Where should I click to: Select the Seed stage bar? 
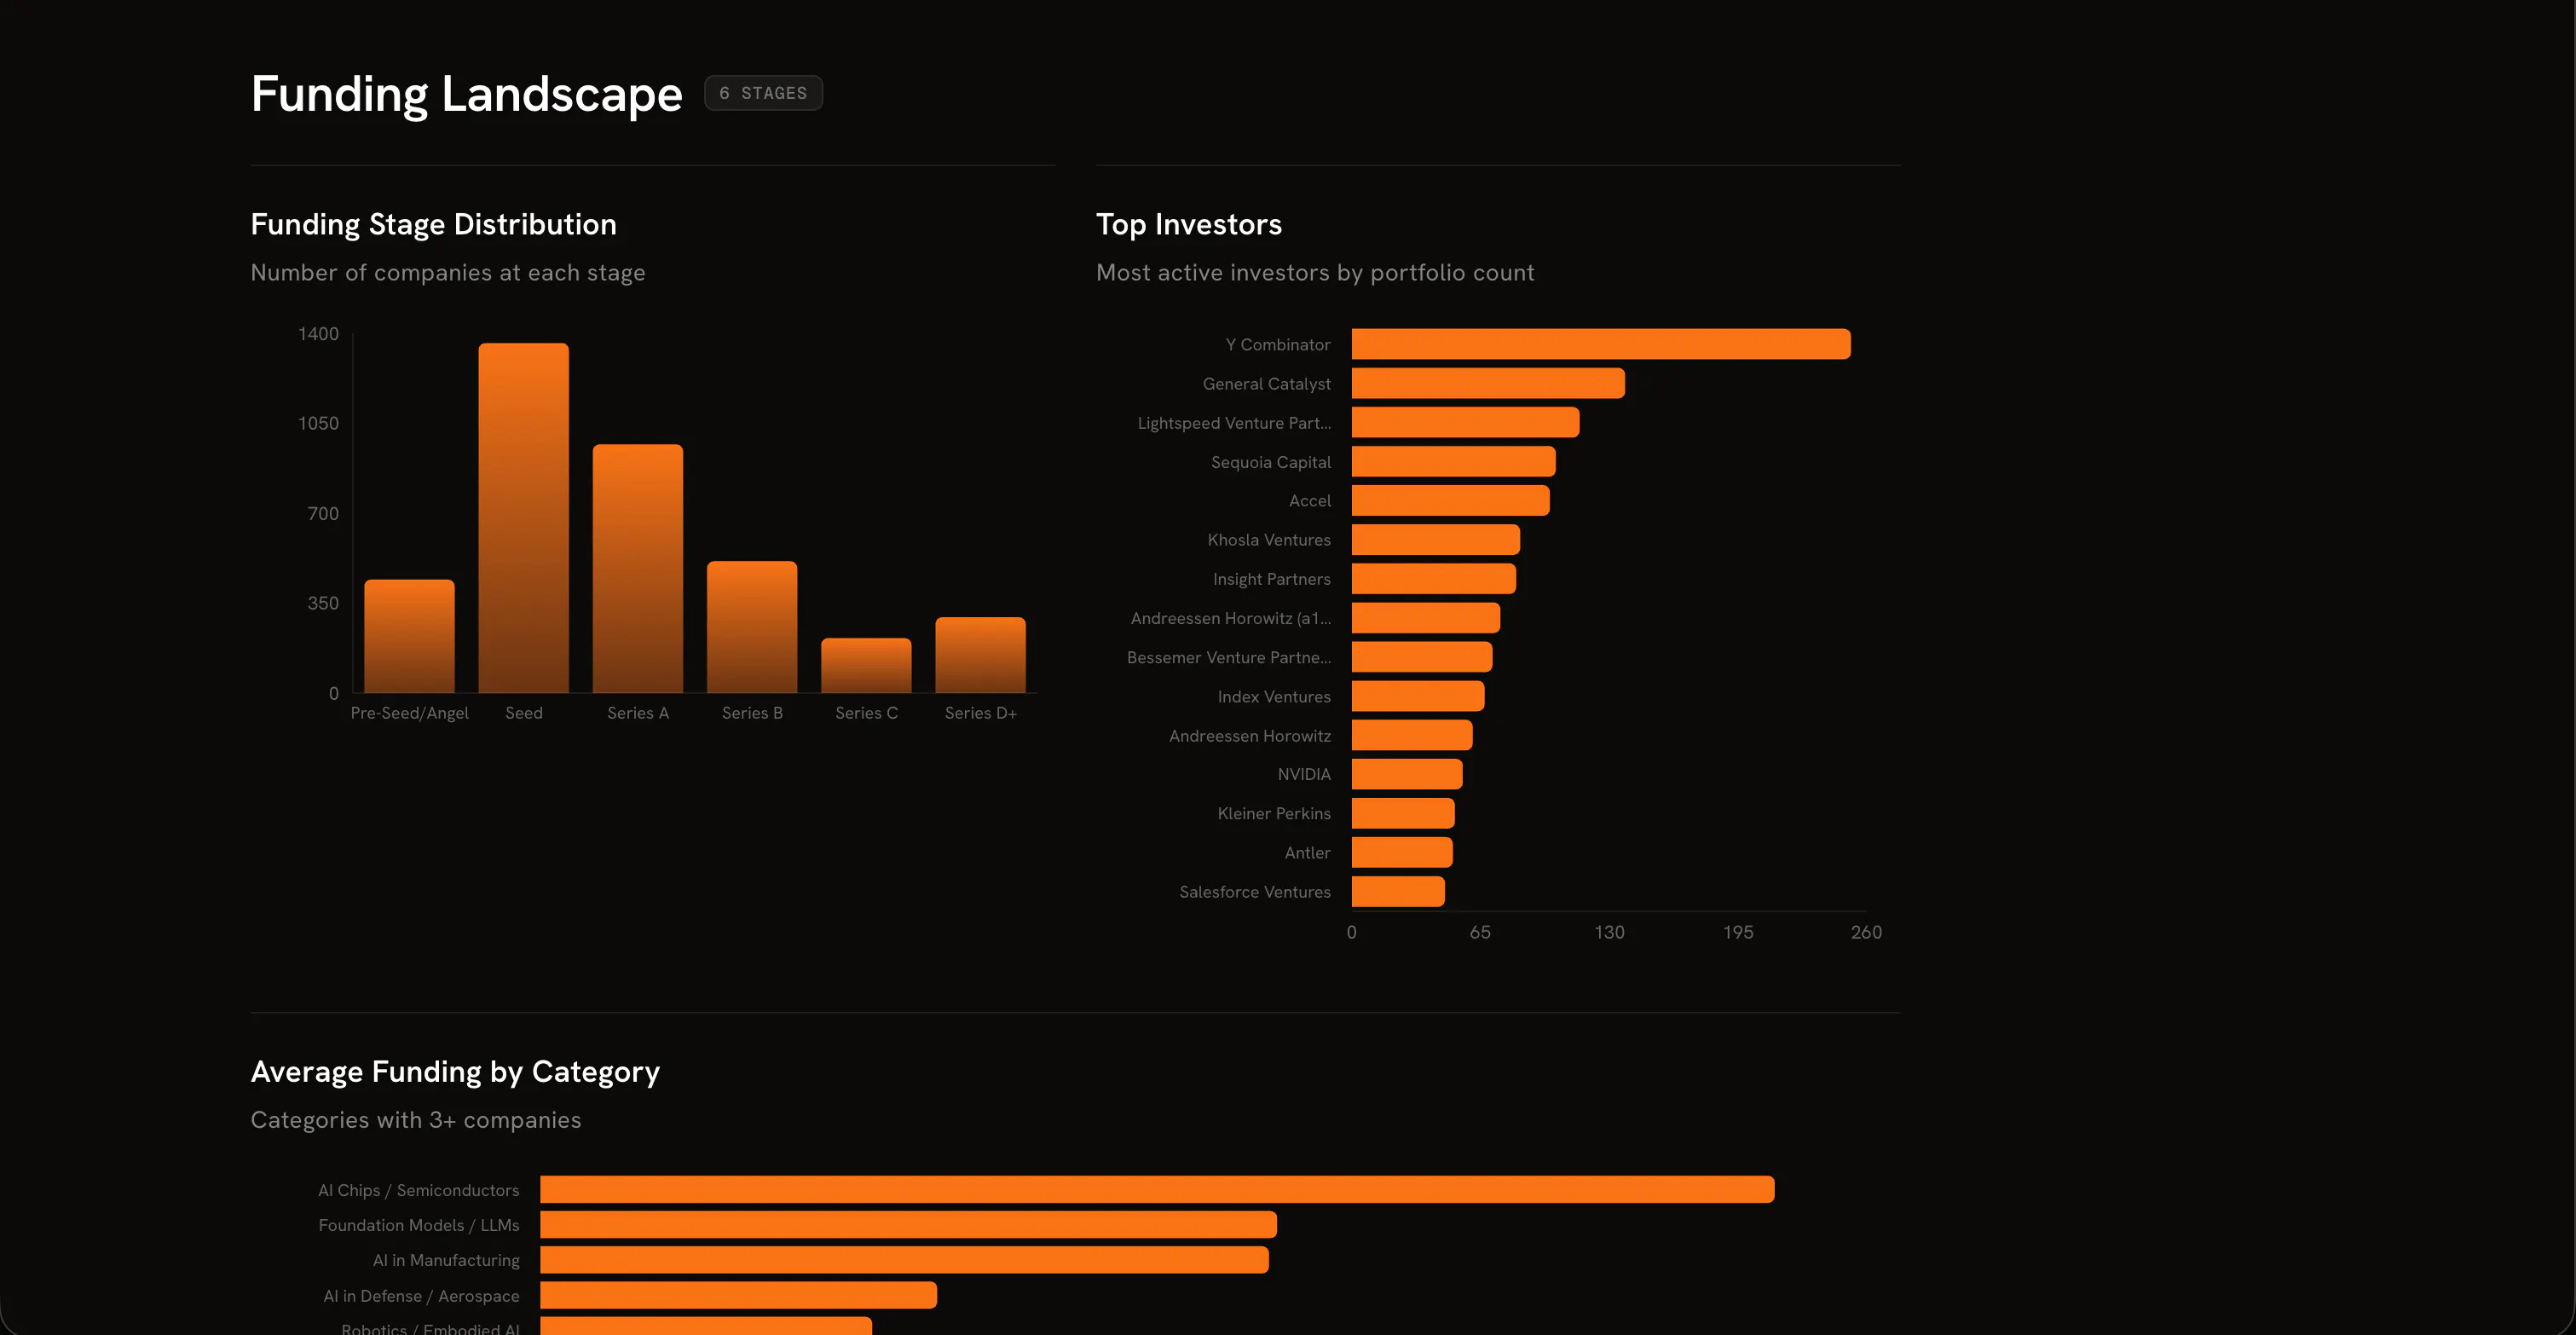pos(523,518)
